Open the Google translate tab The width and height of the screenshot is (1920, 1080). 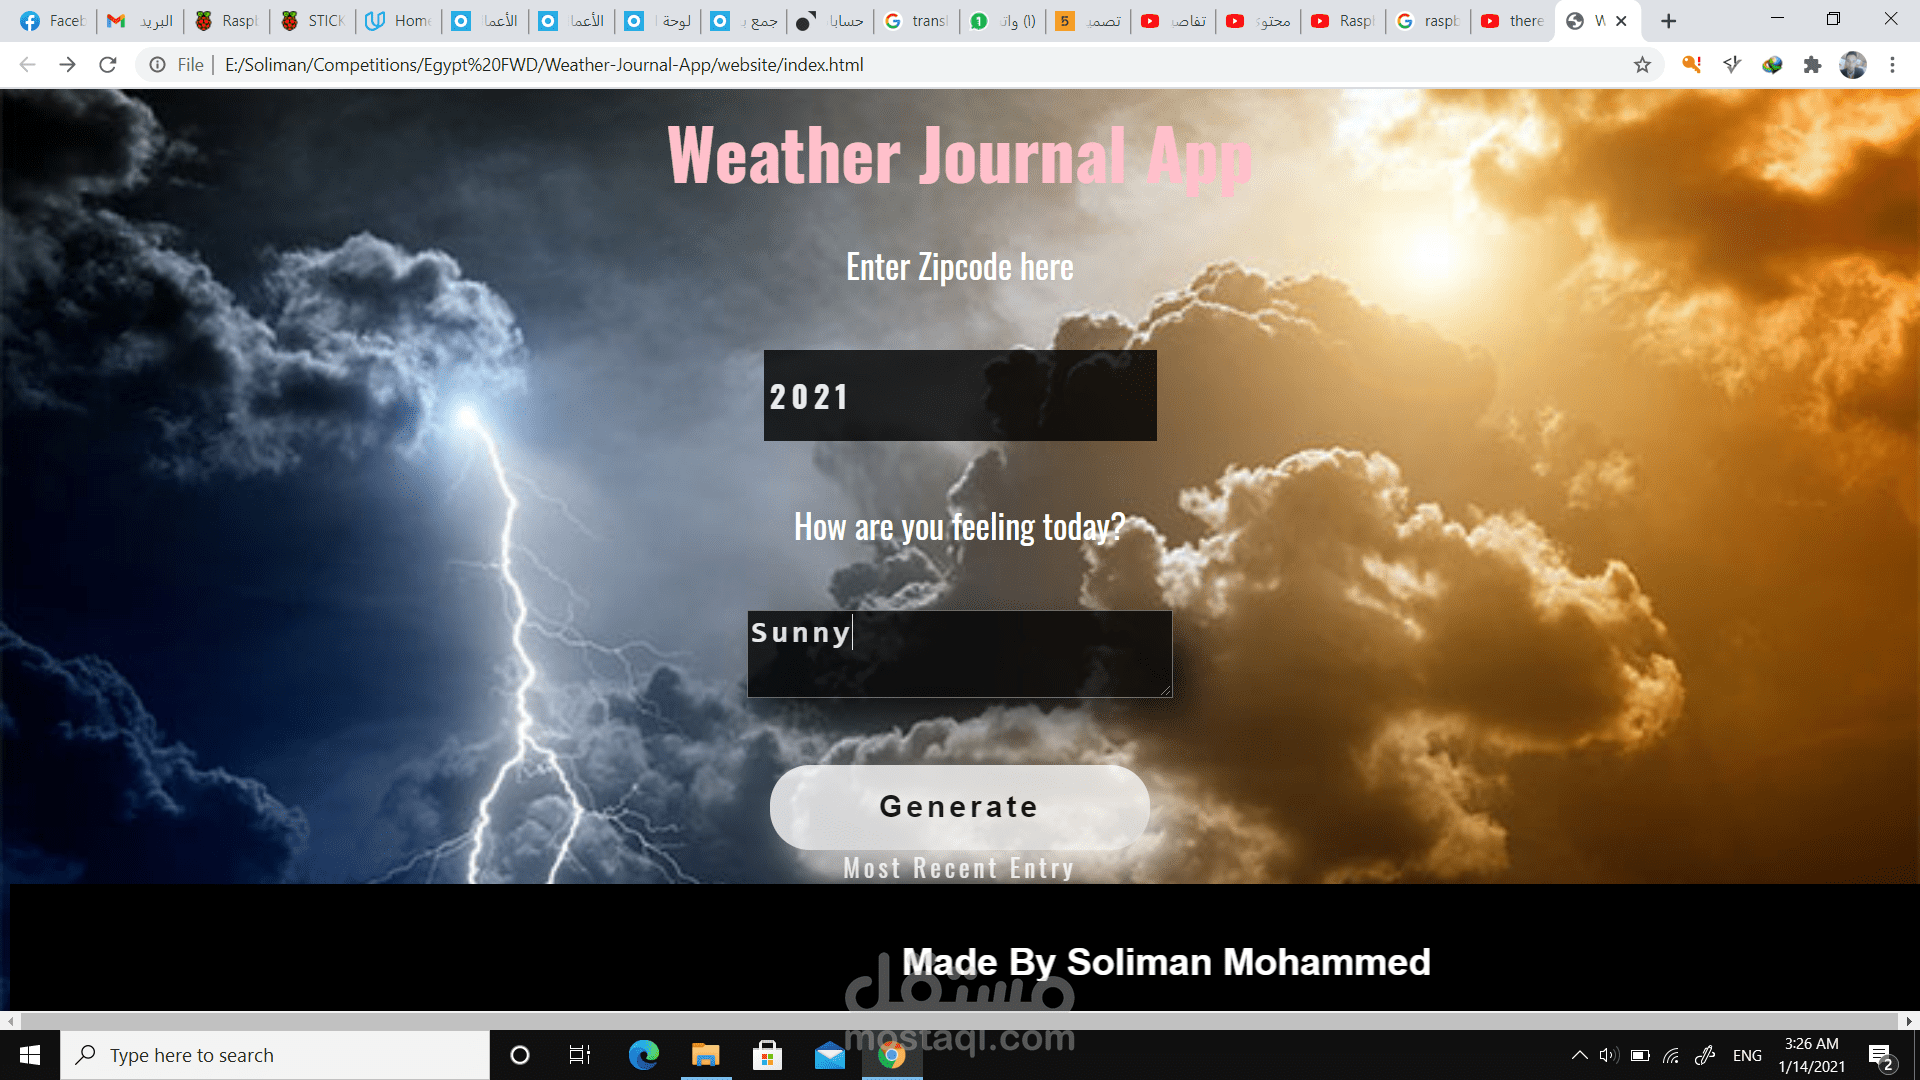(916, 21)
